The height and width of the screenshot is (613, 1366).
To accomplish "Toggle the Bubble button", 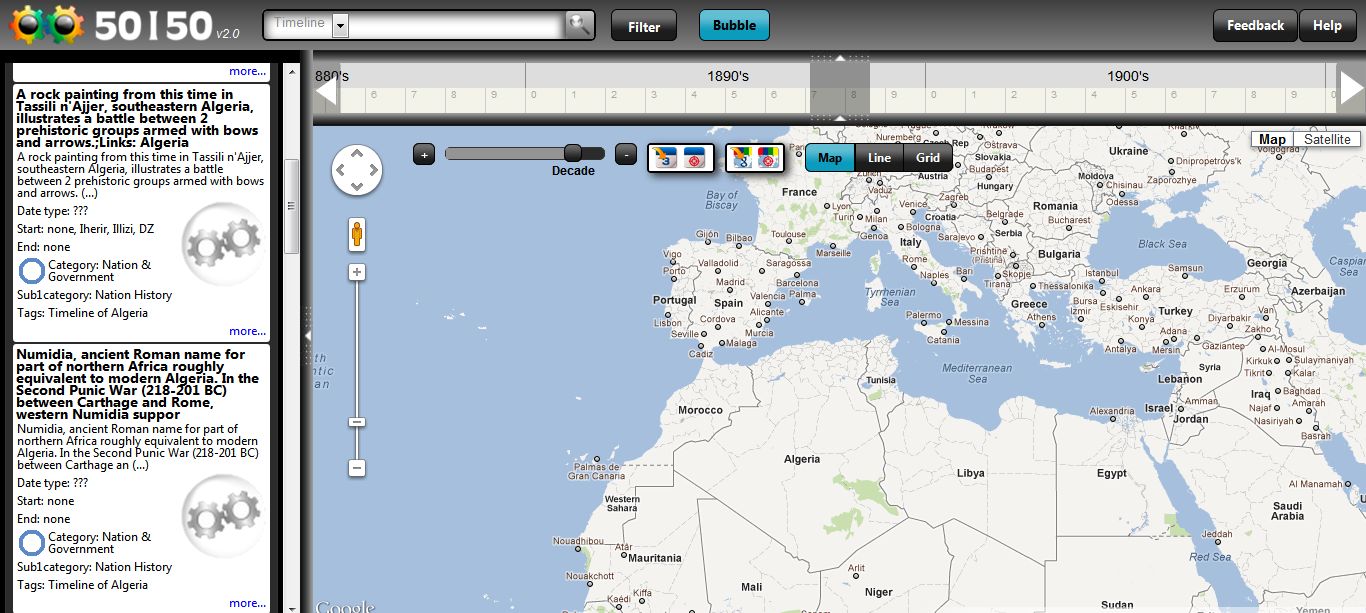I will pos(734,25).
